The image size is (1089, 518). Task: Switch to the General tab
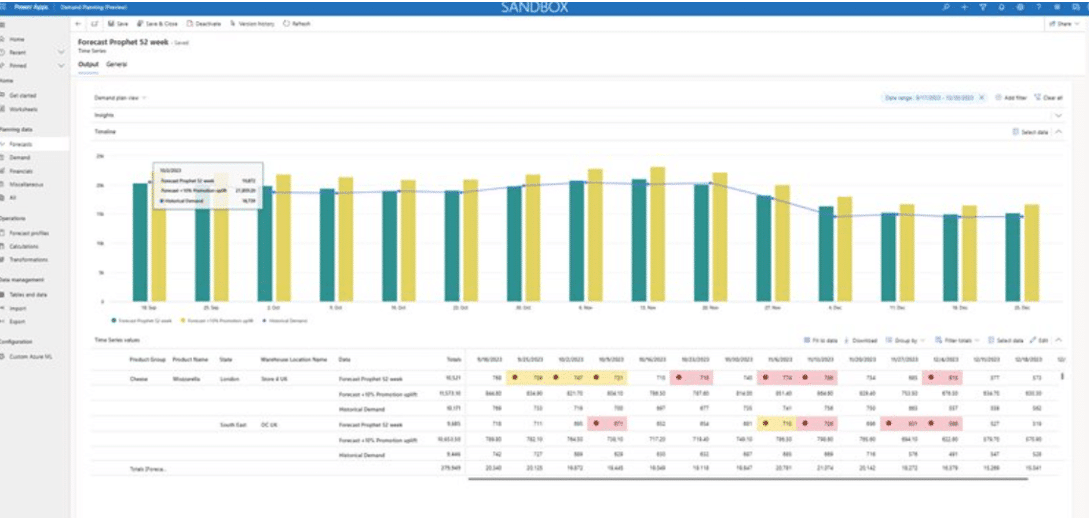(116, 64)
